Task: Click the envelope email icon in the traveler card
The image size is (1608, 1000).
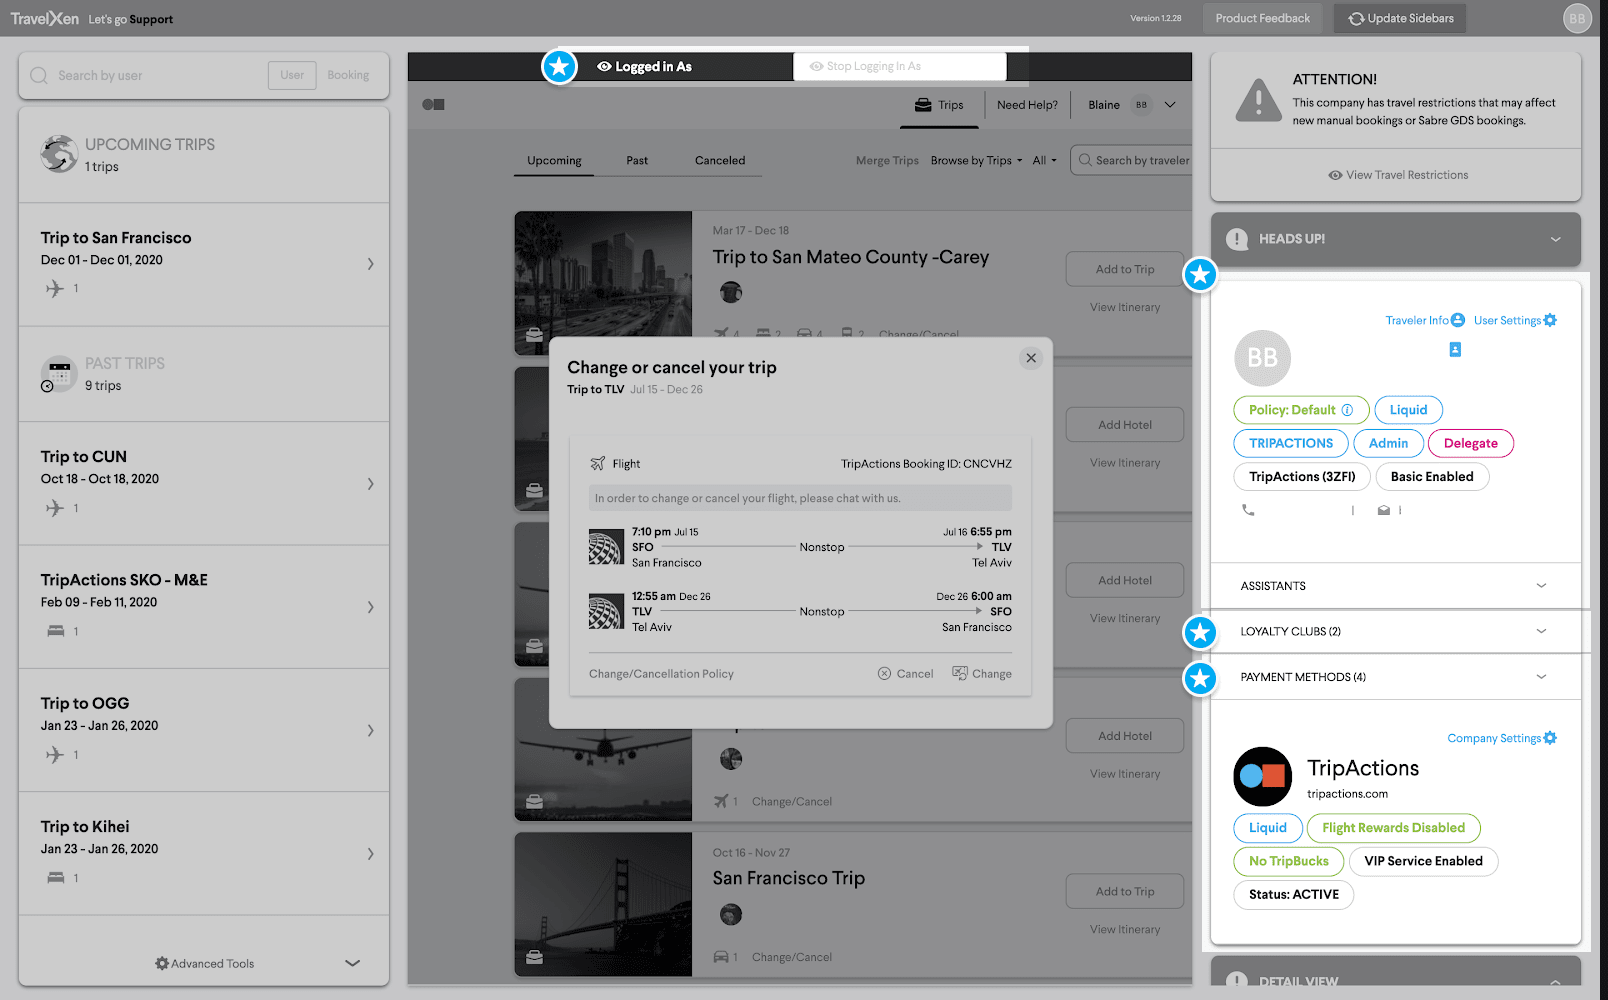Action: coord(1384,510)
